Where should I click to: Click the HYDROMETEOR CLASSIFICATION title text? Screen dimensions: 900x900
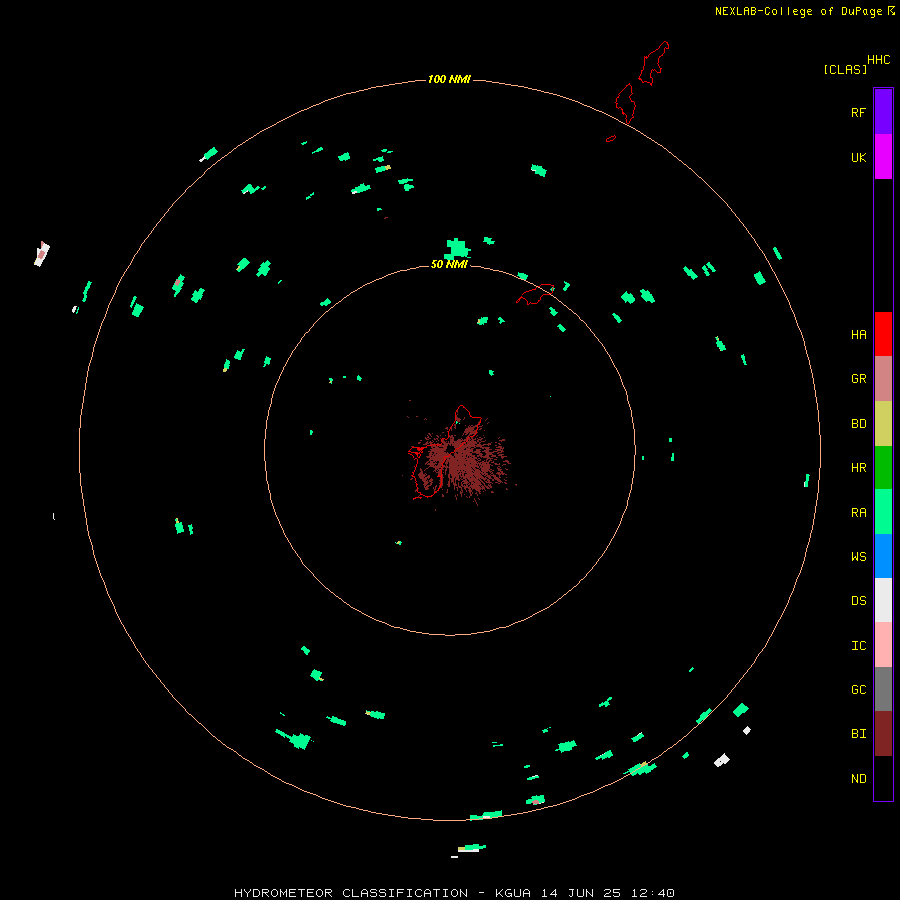click(x=351, y=893)
